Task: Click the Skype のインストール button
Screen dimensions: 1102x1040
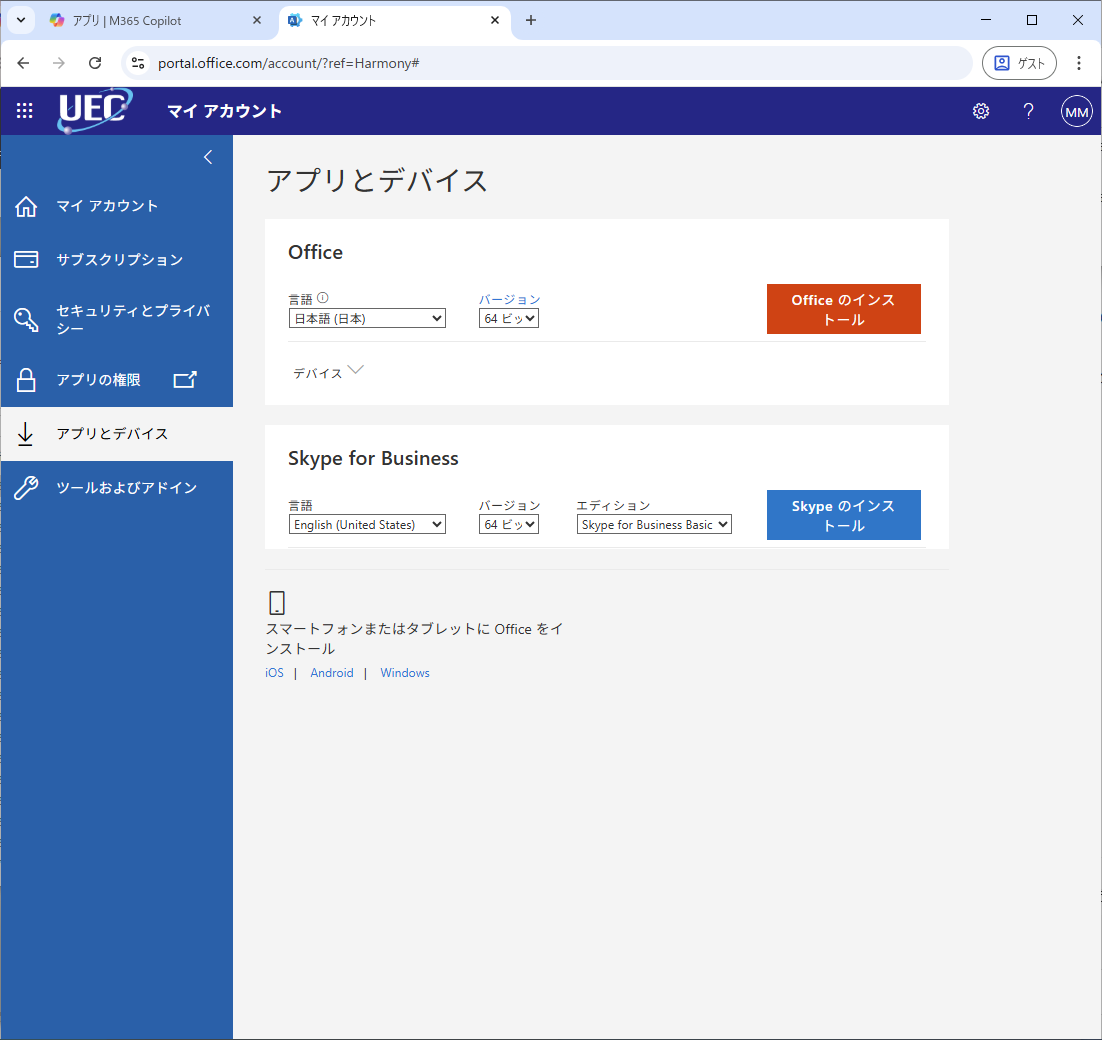Action: pos(843,515)
